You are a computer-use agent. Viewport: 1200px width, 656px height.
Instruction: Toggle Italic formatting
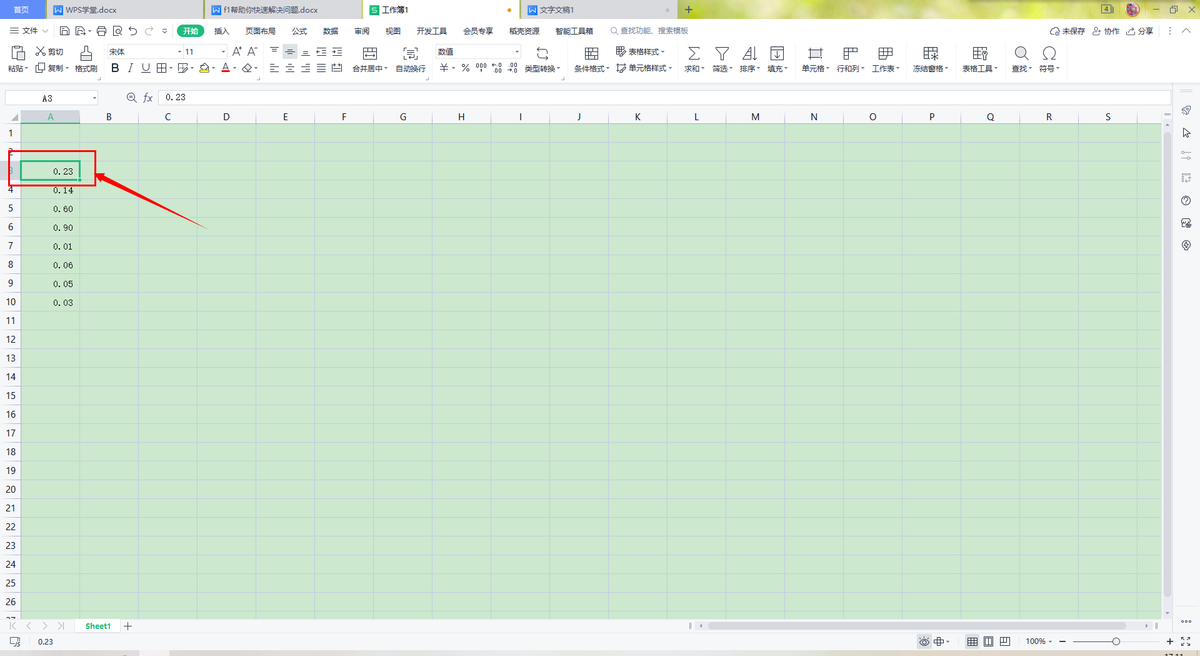tap(130, 68)
